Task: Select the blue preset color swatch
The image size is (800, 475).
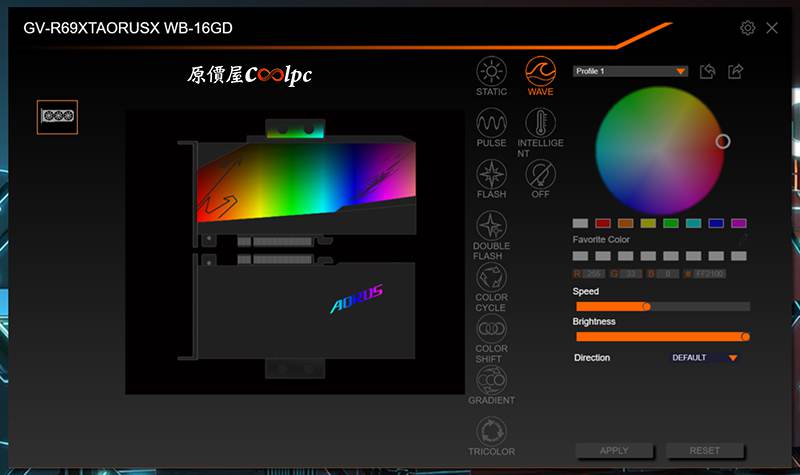Action: pos(716,223)
